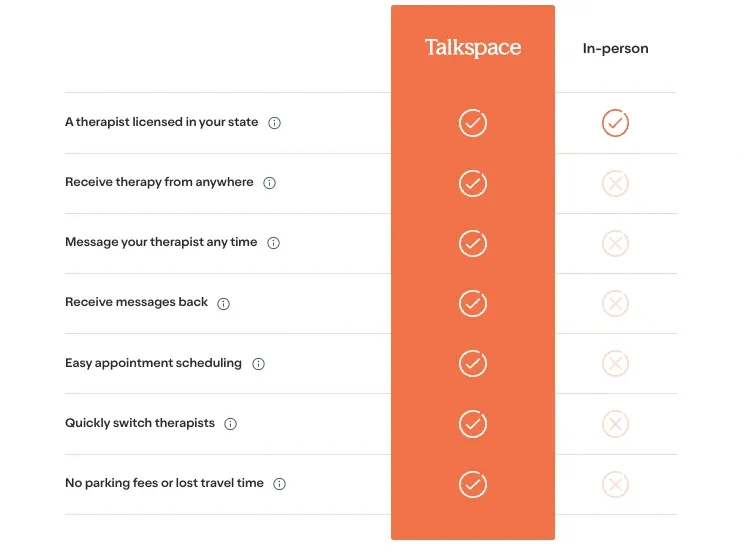Click In-person checkmark for licensed therapist row
The height and width of the screenshot is (557, 743).
[615, 123]
